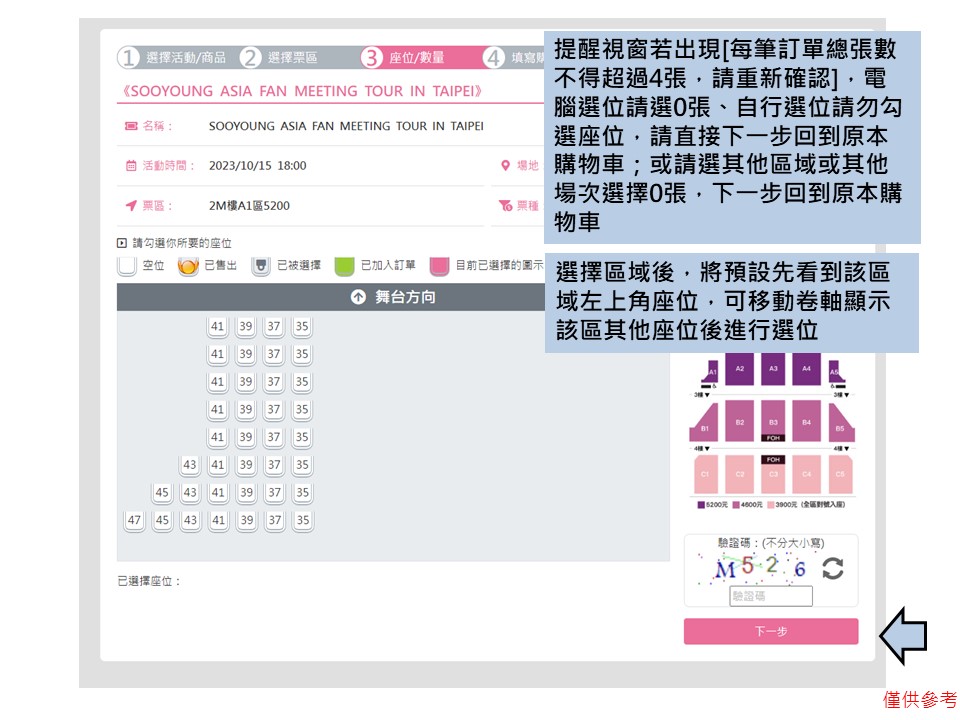Check seat 45 in the row beginning with 45

point(162,493)
